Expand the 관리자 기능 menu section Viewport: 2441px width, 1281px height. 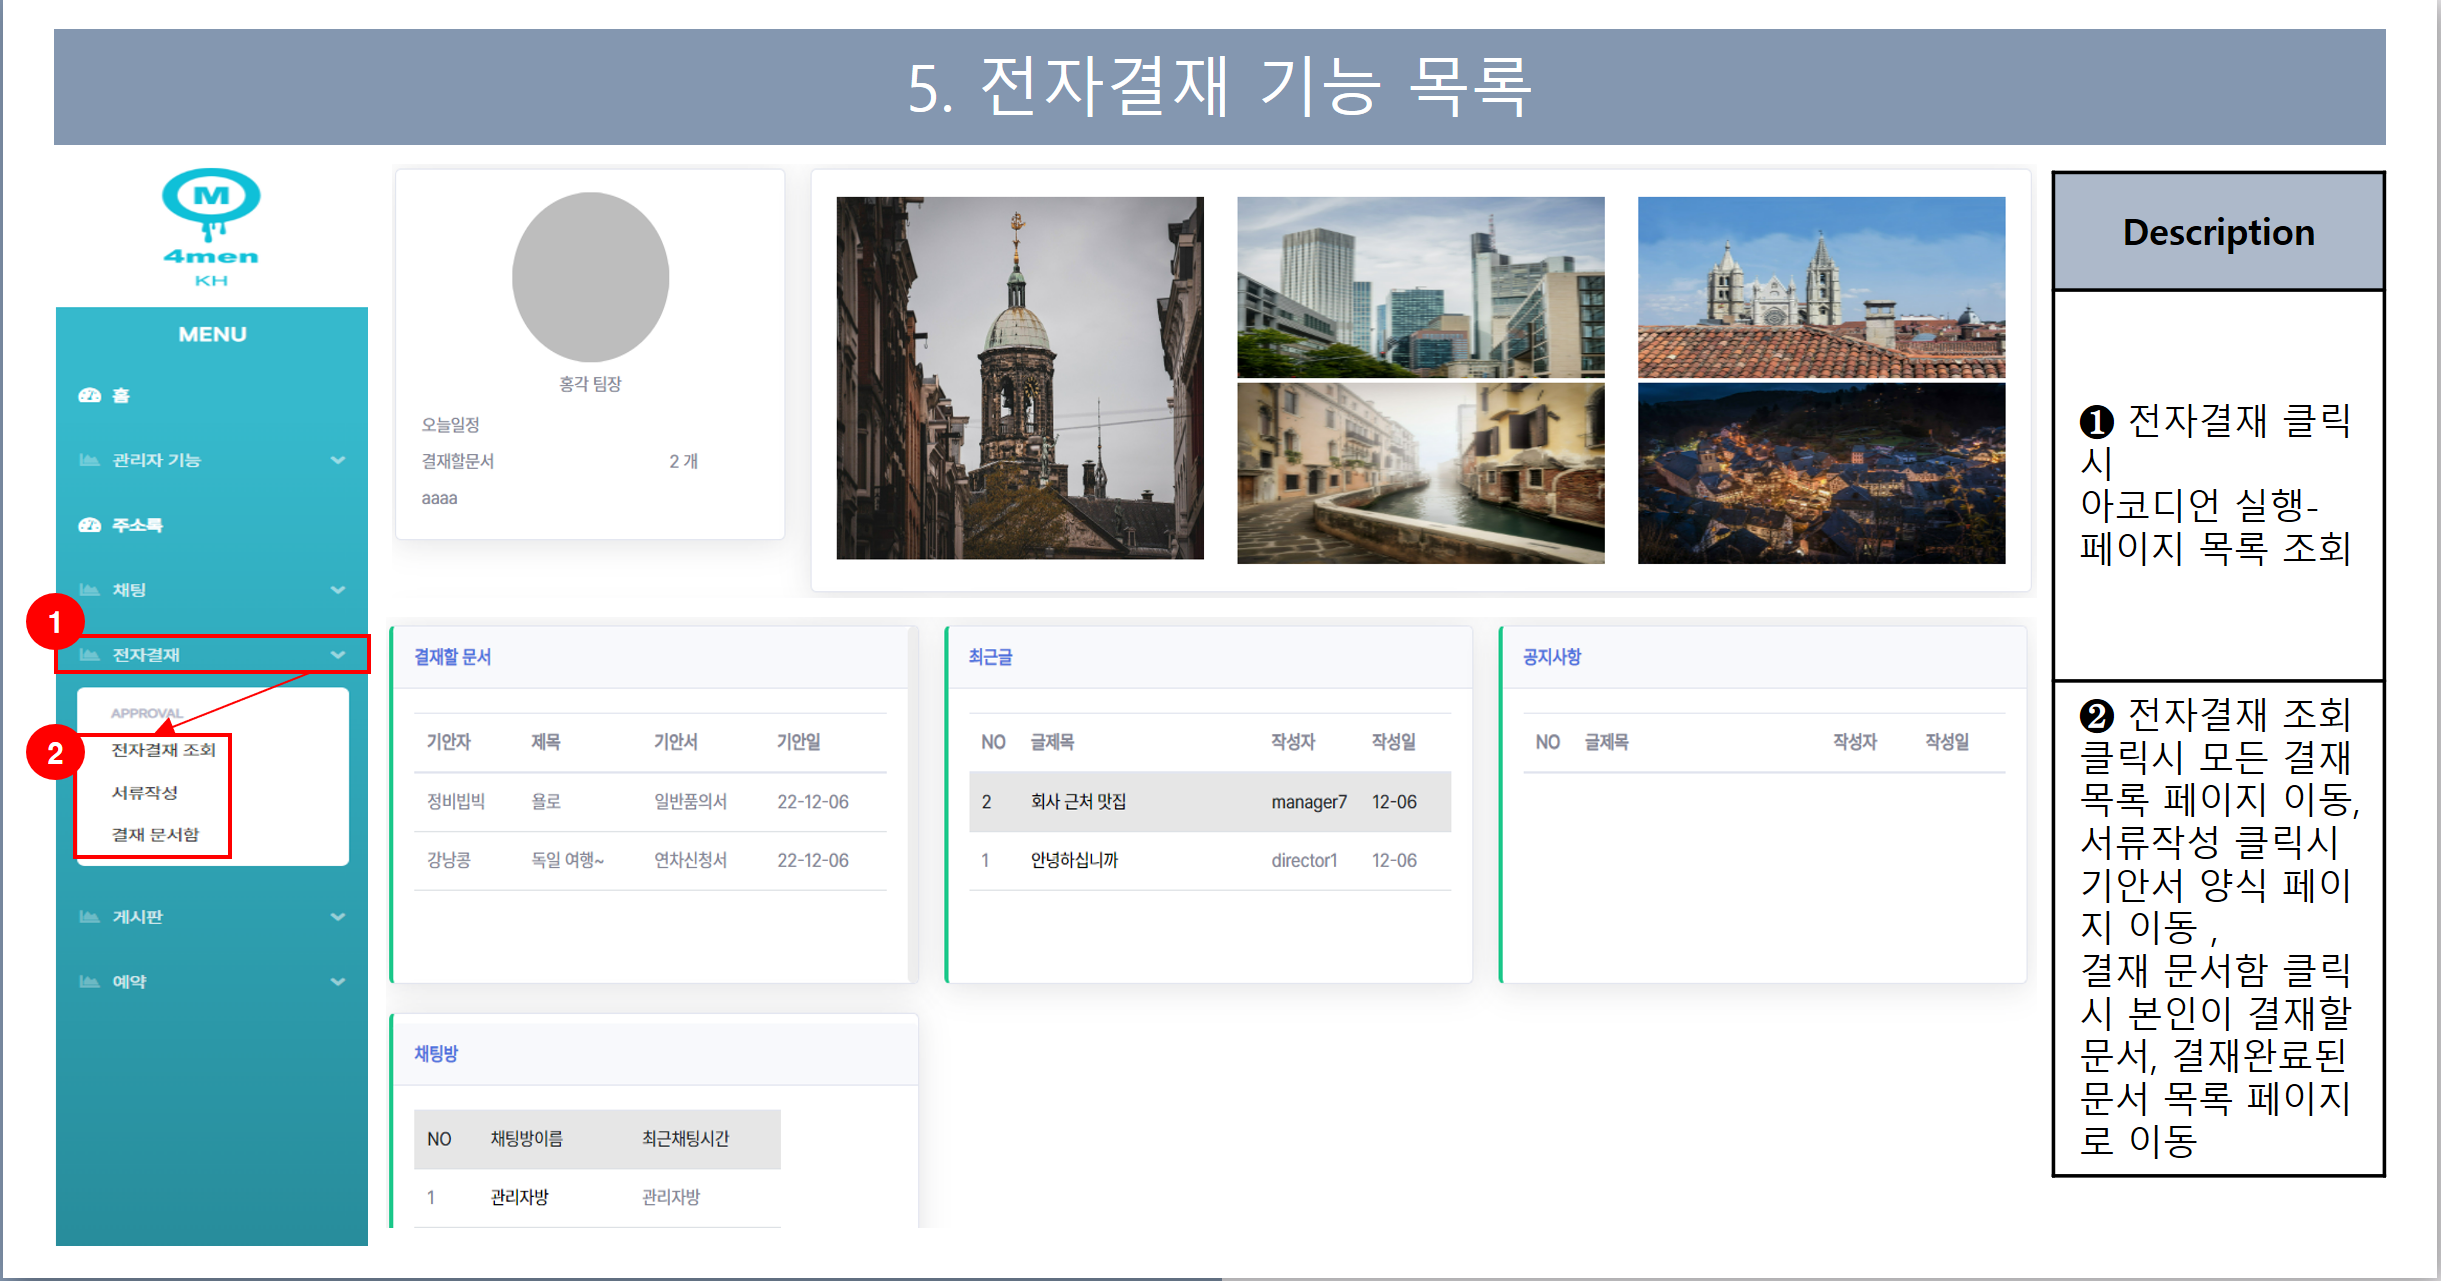[338, 459]
